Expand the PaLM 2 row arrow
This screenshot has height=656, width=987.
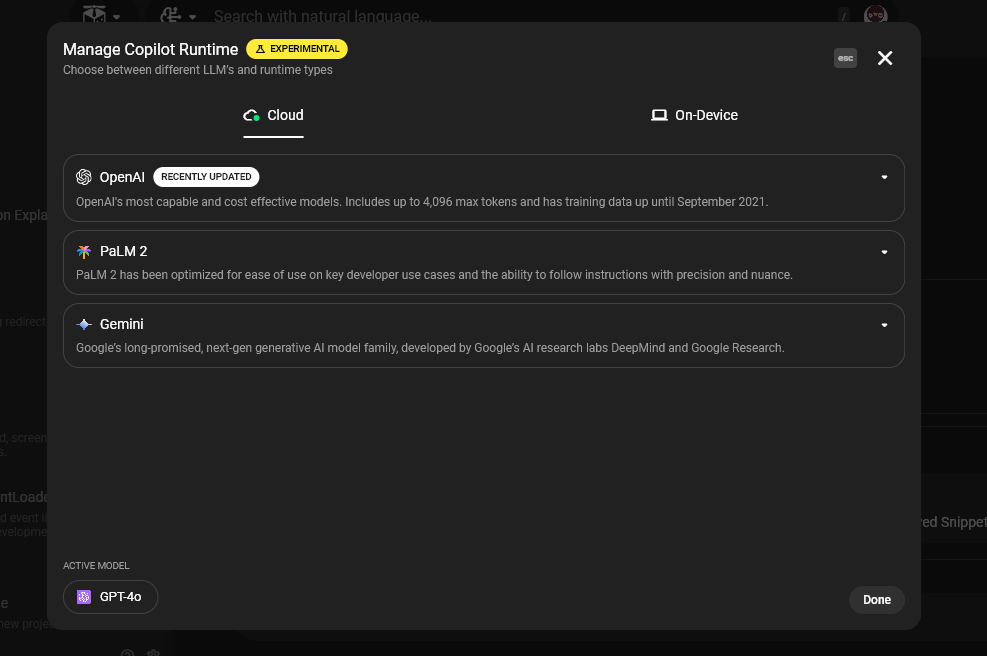(884, 252)
